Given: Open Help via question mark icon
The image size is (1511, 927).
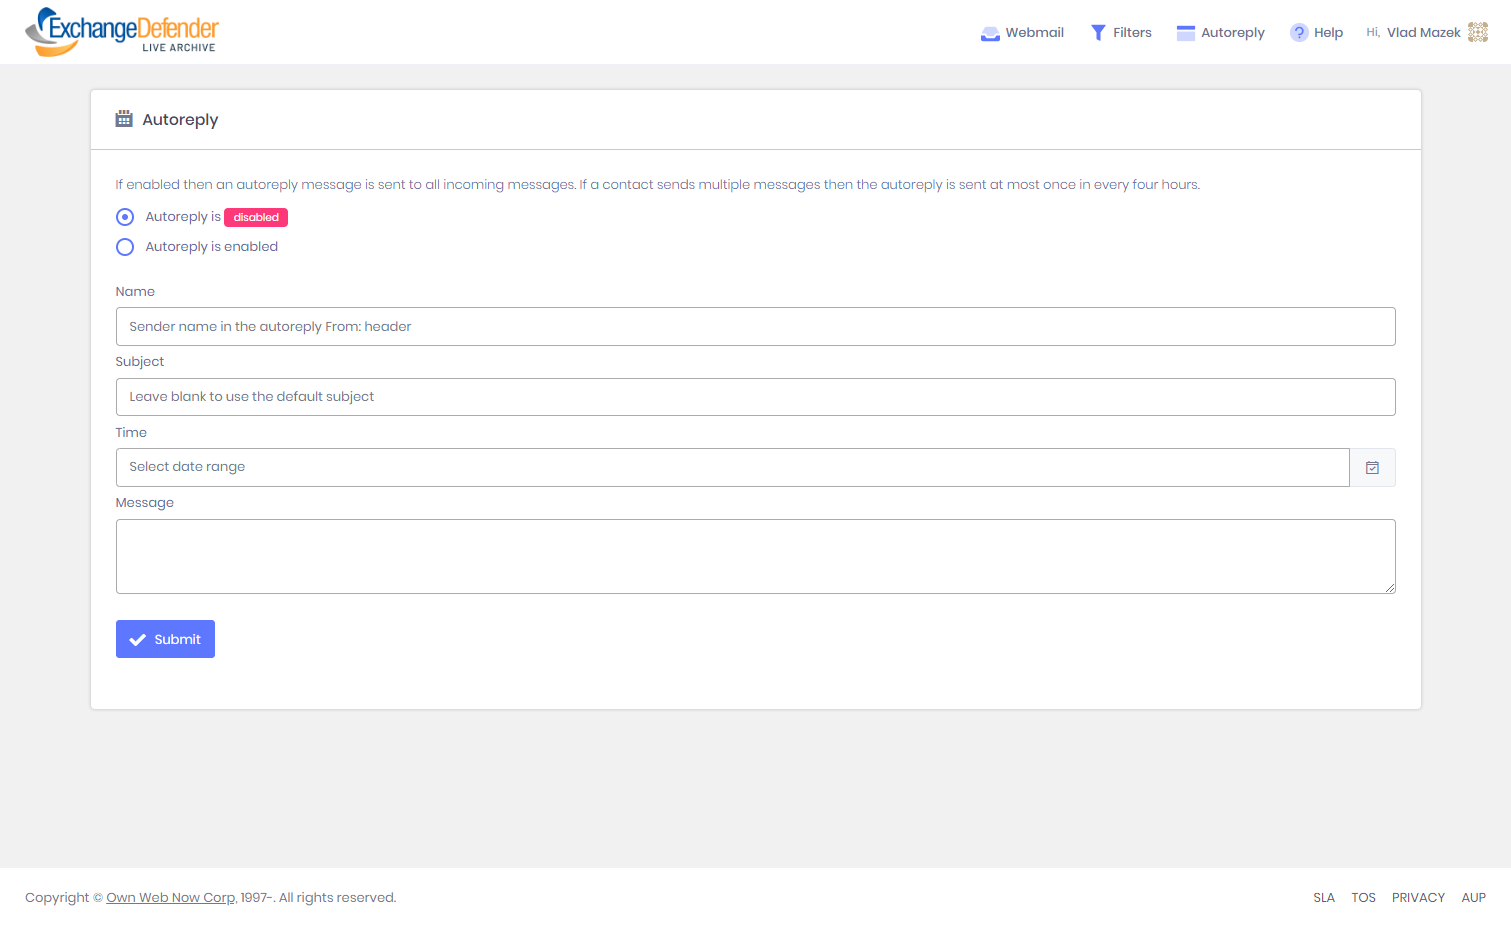Looking at the screenshot, I should tap(1298, 33).
